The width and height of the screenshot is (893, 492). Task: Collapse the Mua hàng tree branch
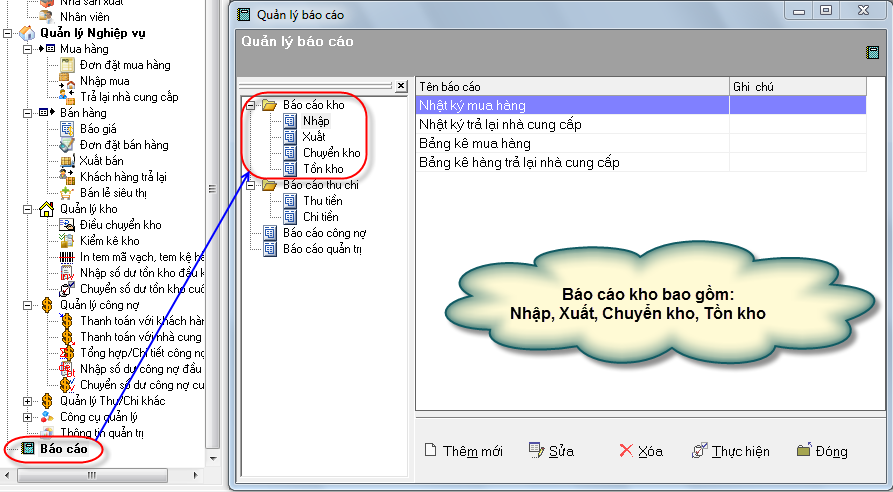pyautogui.click(x=27, y=49)
